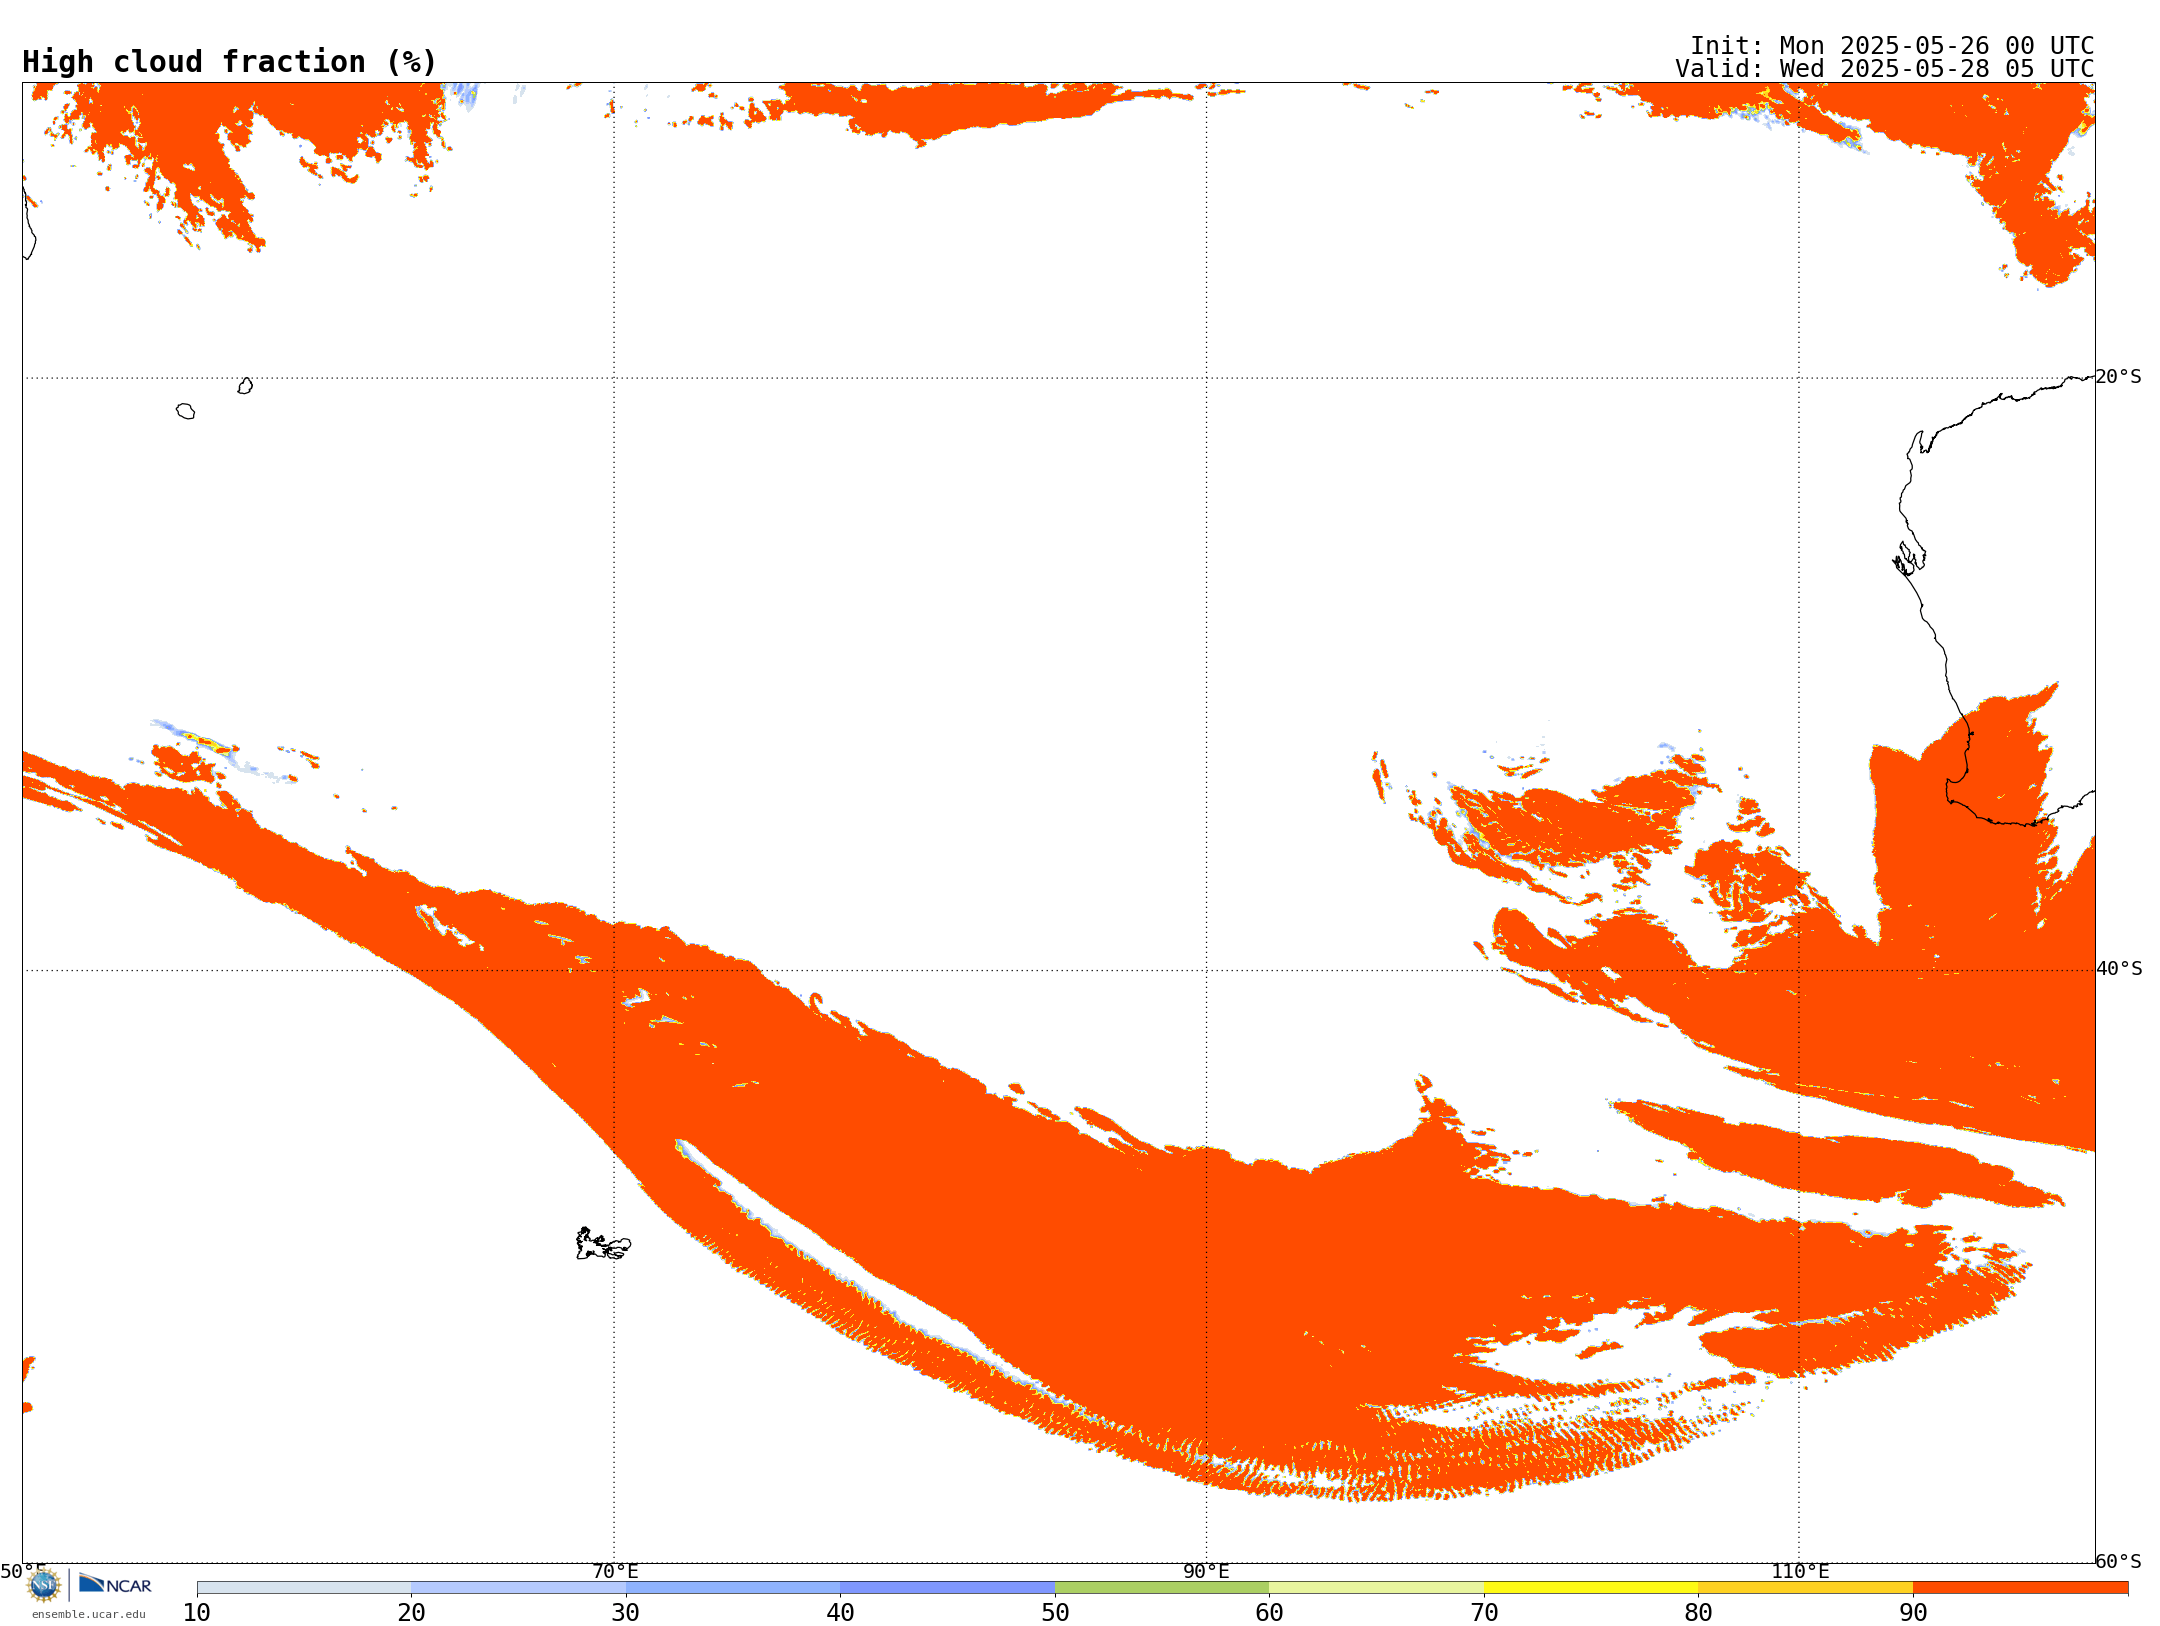Viewport: 2160px width, 1626px height.
Task: Open the ensemble.ucar.edu text link
Action: point(89,1614)
